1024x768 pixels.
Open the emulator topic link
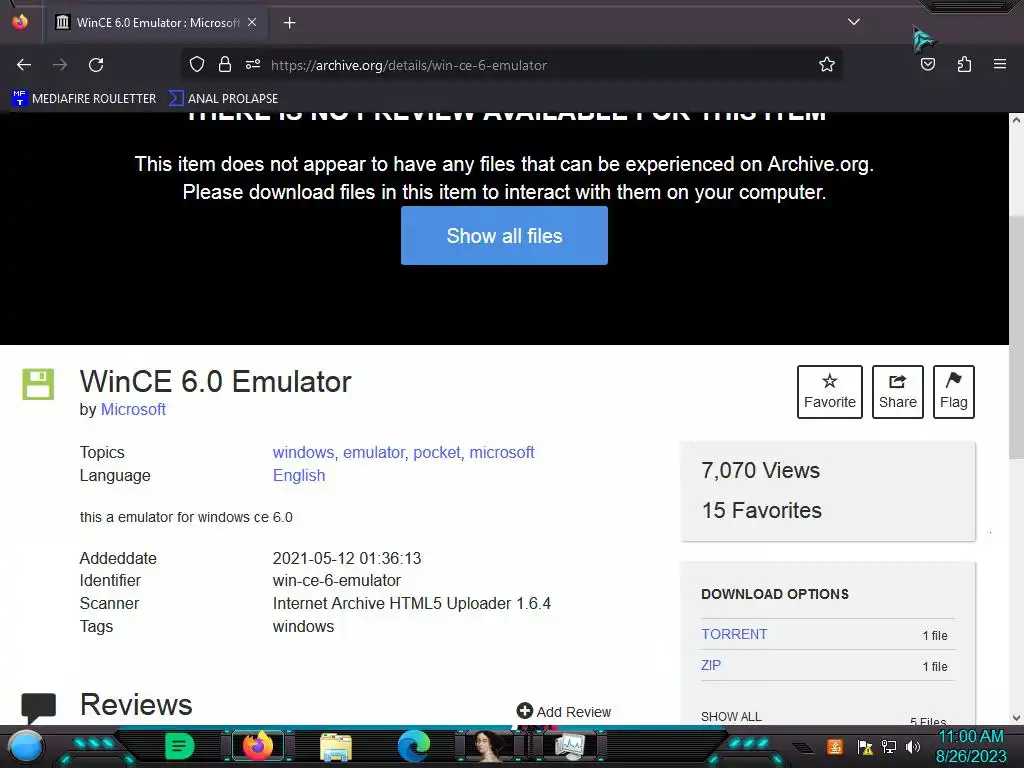click(x=374, y=453)
